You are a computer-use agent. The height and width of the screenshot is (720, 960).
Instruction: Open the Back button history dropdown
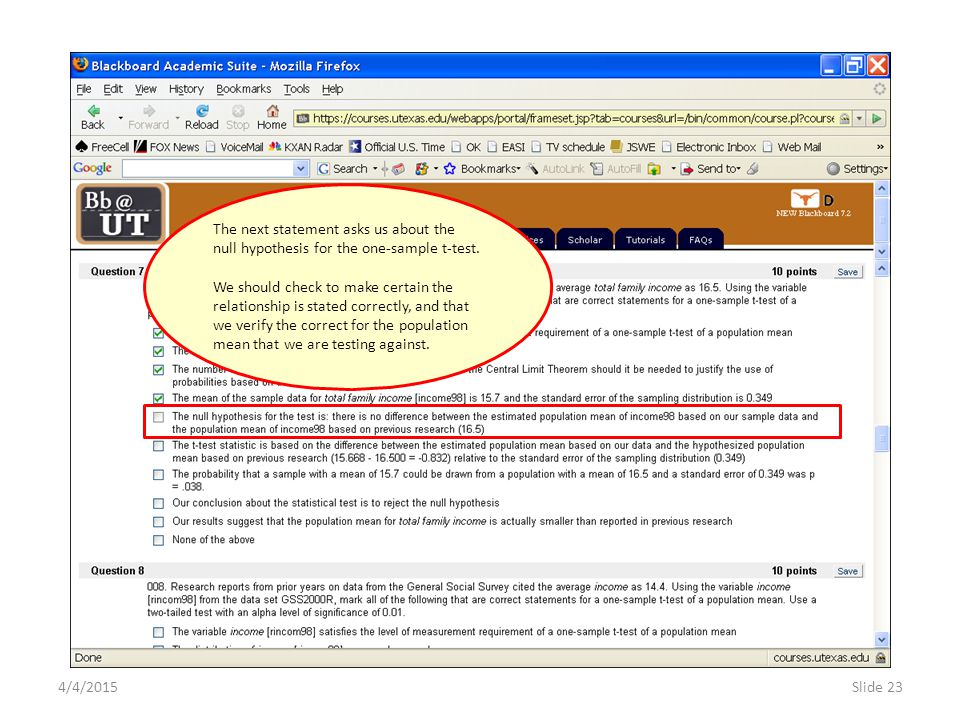[121, 118]
